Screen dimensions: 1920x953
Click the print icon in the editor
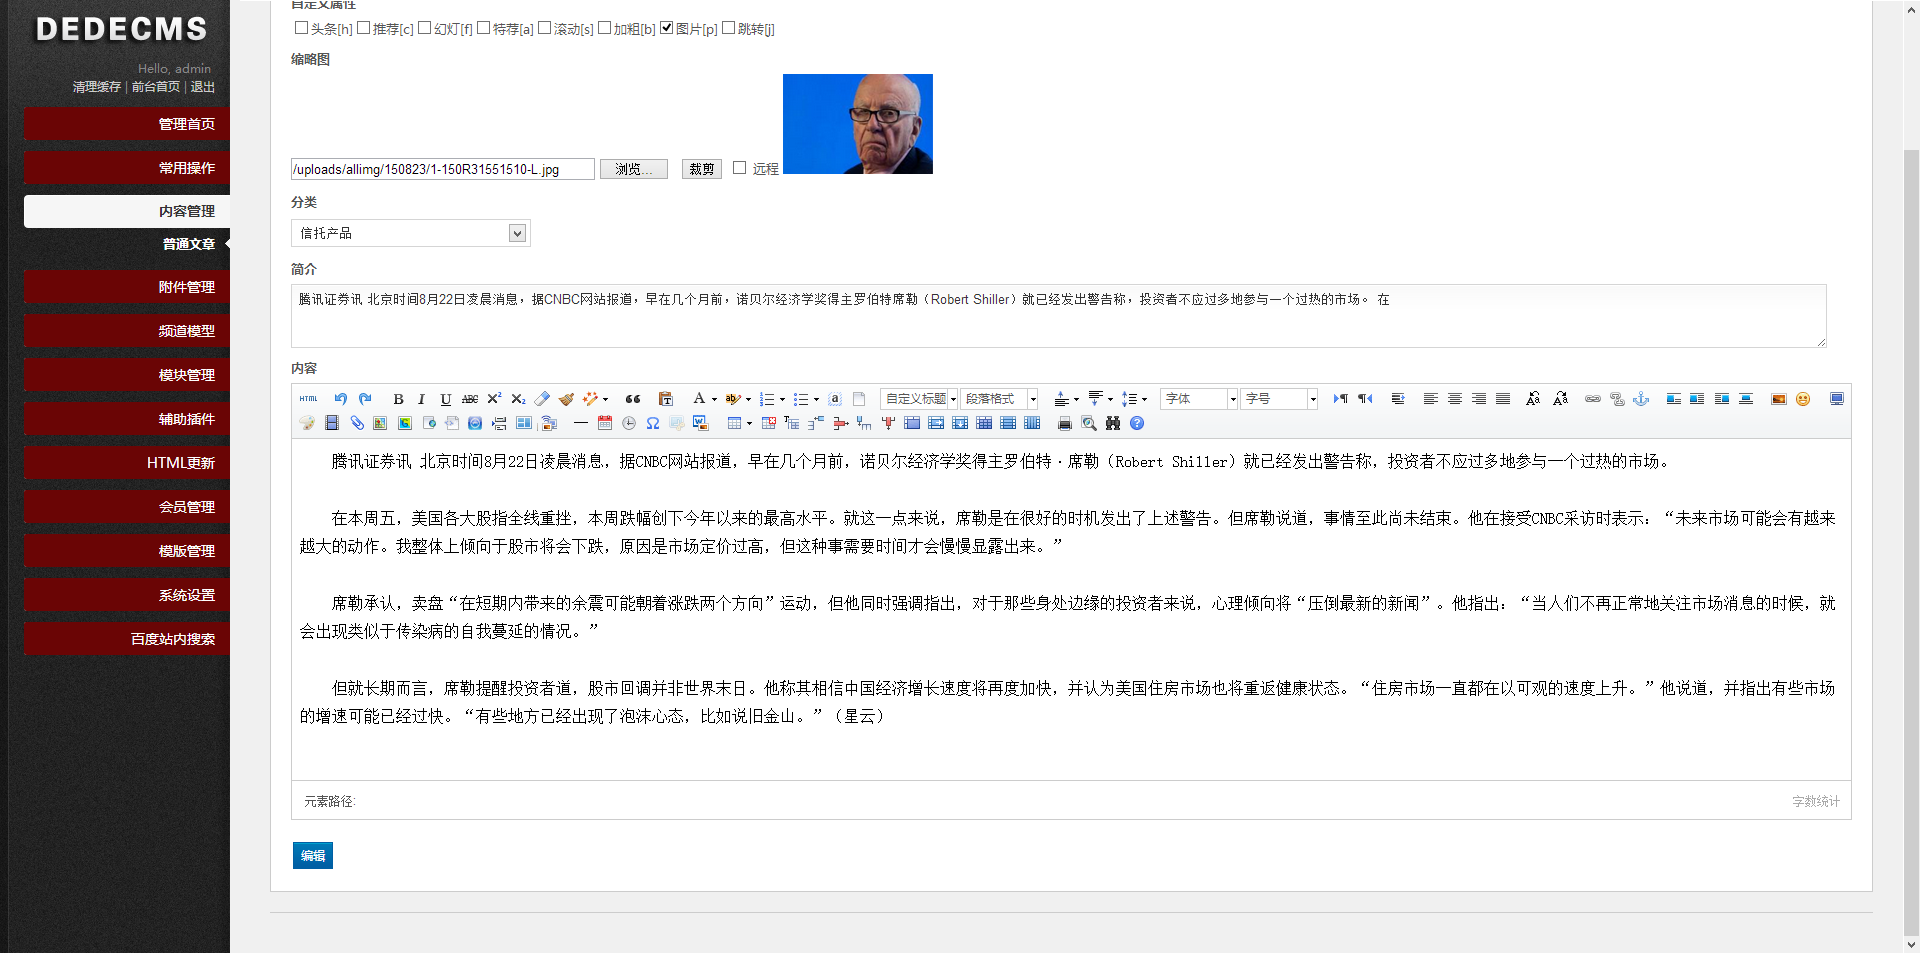pyautogui.click(x=1065, y=423)
